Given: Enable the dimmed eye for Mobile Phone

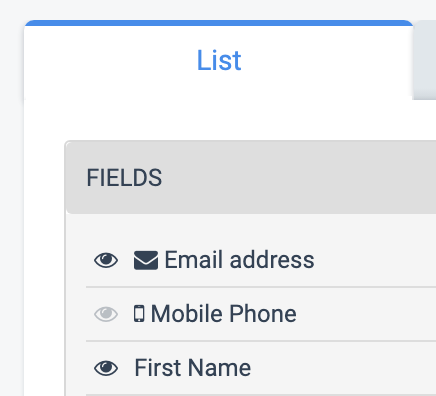Looking at the screenshot, I should tap(106, 314).
